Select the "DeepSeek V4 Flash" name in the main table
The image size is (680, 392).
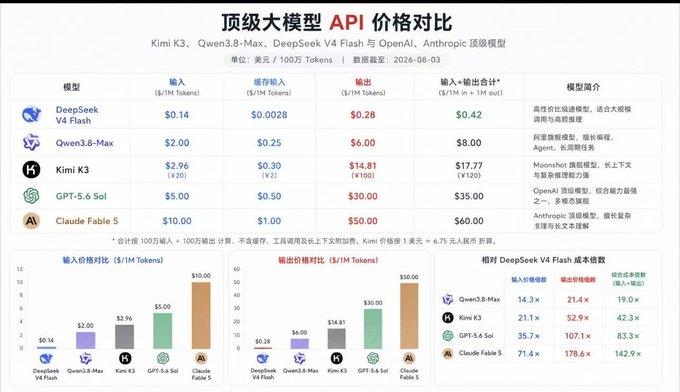click(77, 115)
